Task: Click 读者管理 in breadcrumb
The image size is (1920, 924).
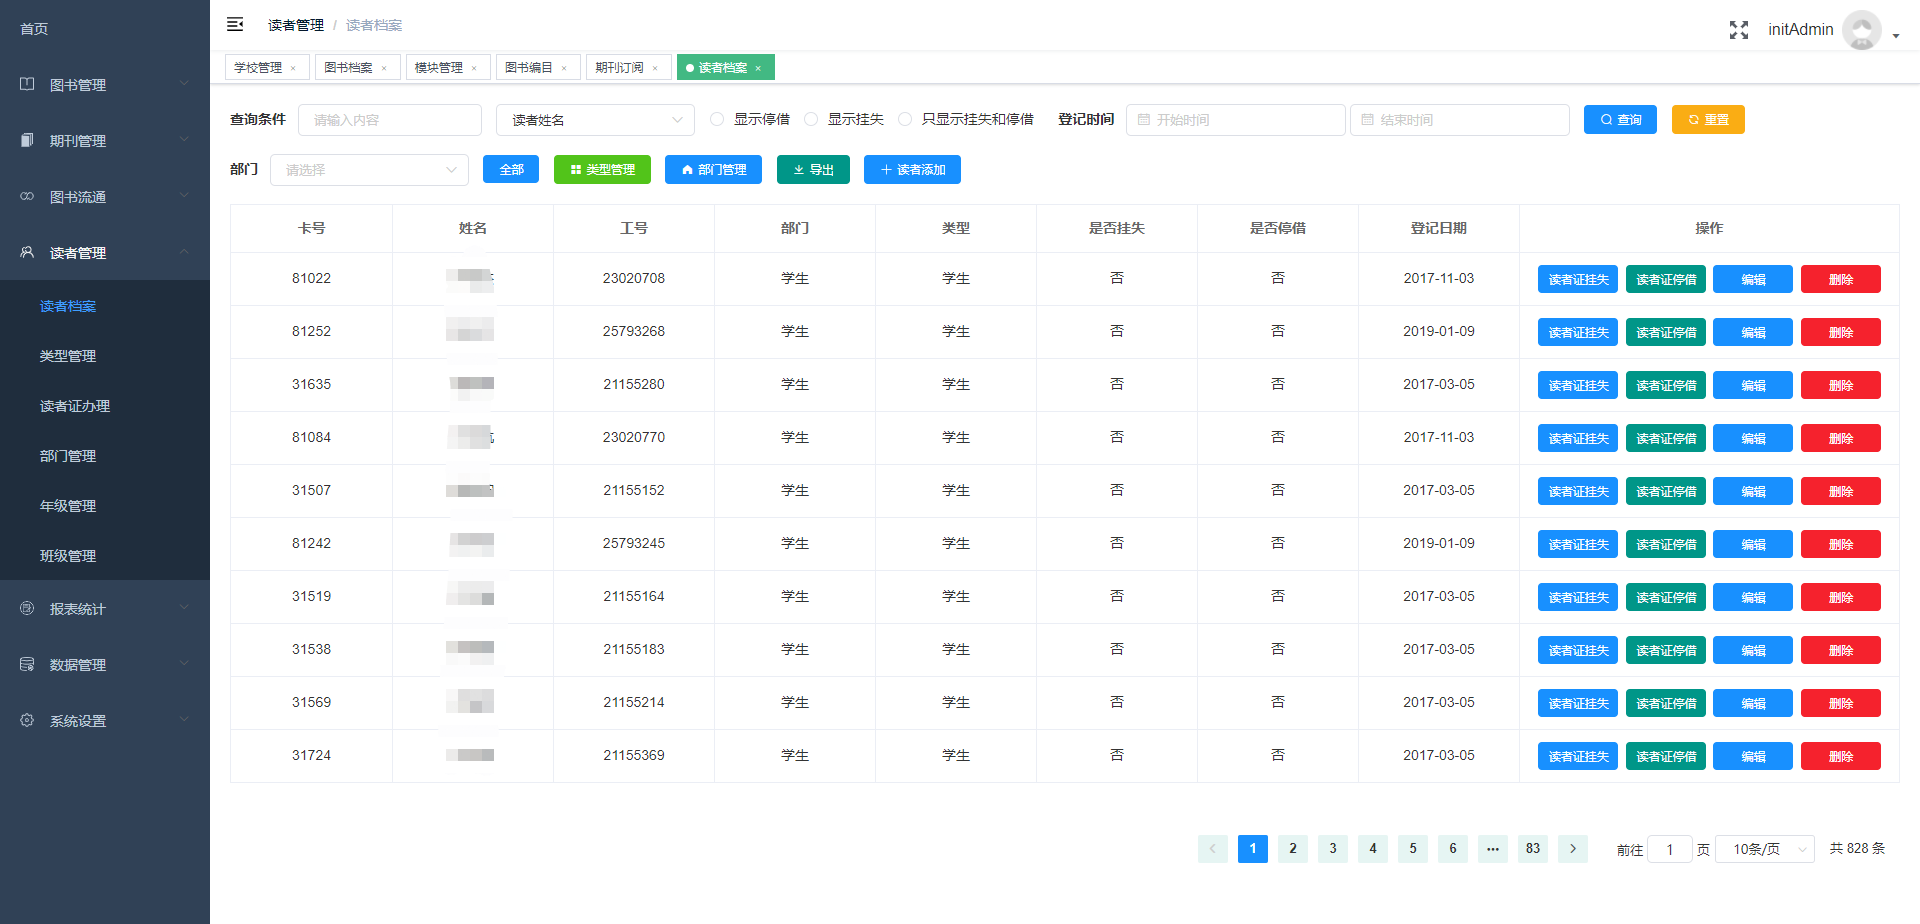Action: tap(296, 25)
